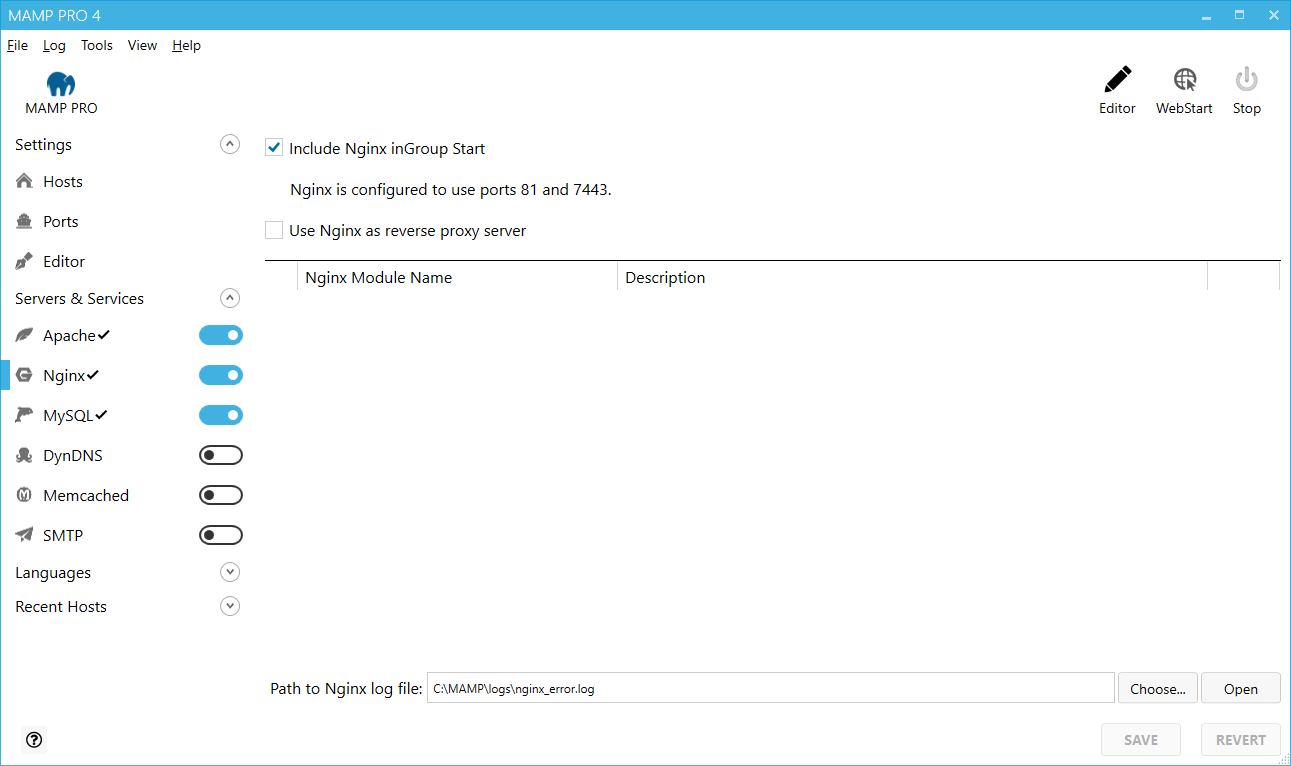Viewport: 1291px width, 766px height.
Task: Click the Languages section heading
Action: click(x=53, y=572)
